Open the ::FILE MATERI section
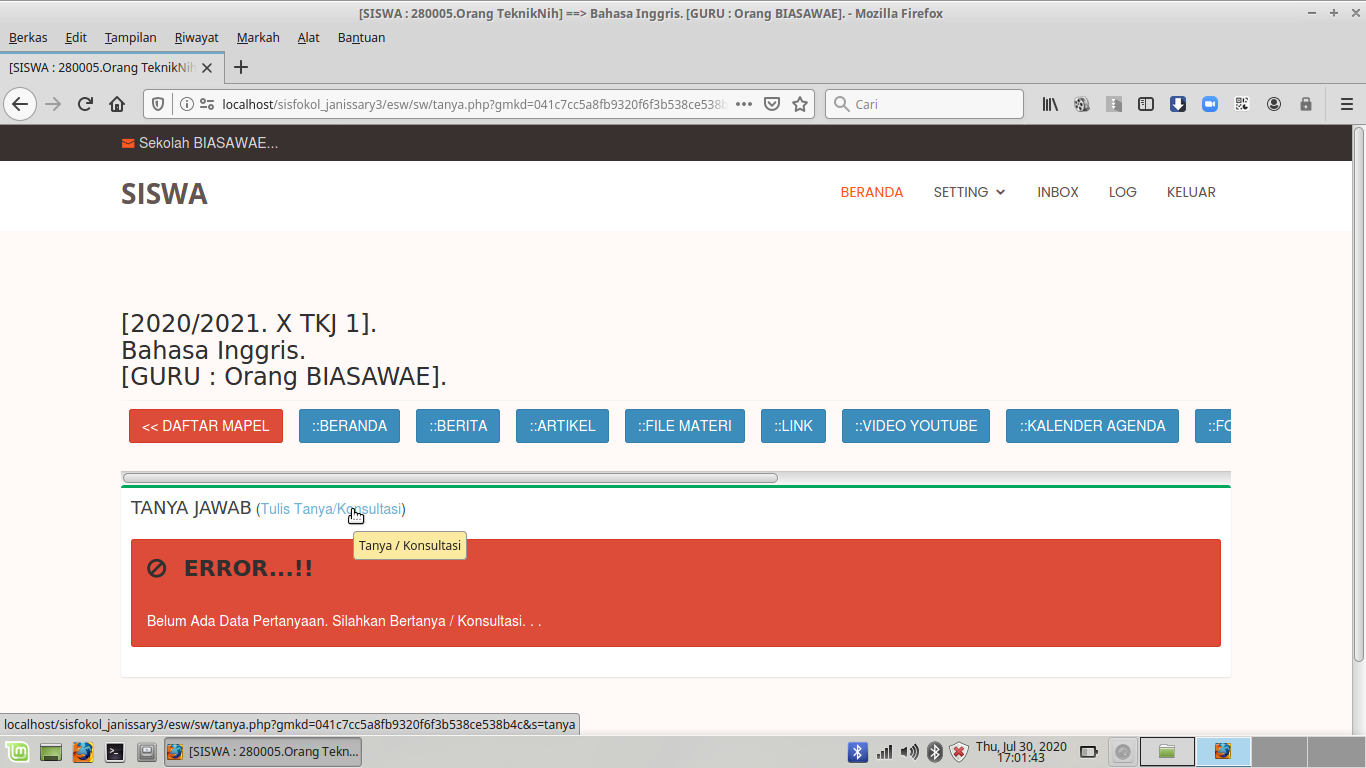 685,426
